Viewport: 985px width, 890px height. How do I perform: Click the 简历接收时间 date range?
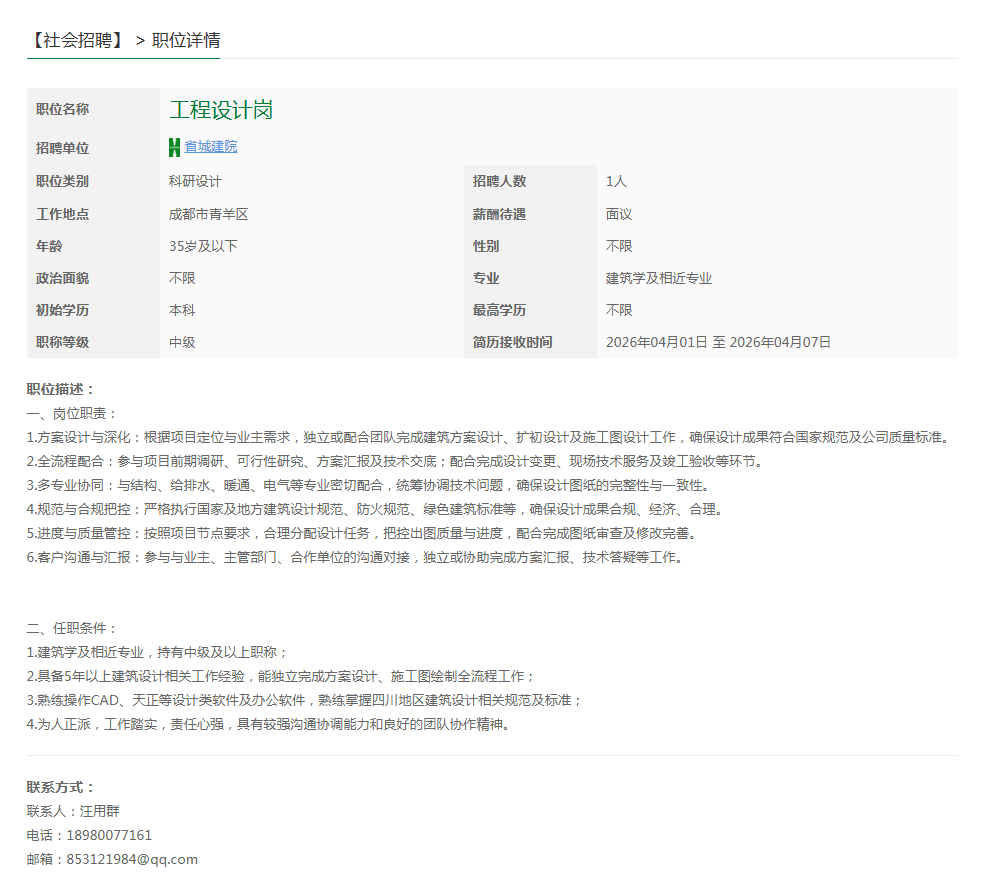[x=718, y=341]
